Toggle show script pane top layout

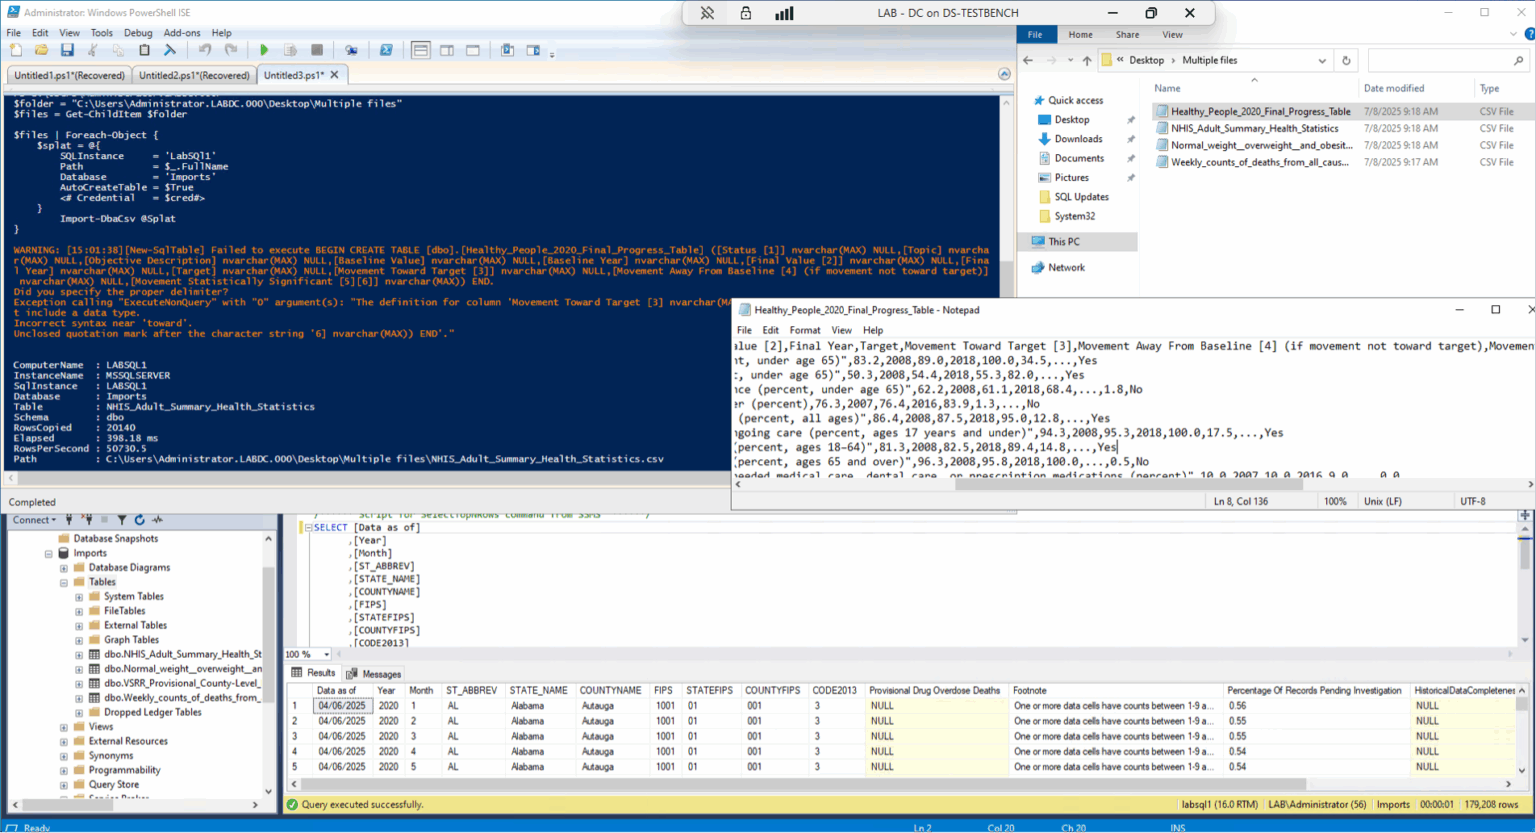point(421,50)
